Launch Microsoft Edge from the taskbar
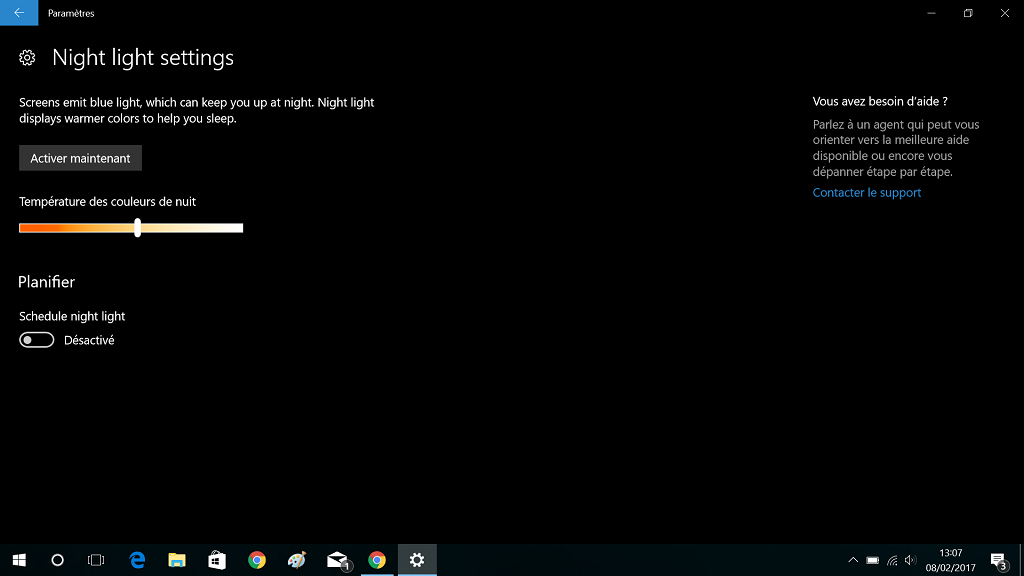 tap(137, 560)
